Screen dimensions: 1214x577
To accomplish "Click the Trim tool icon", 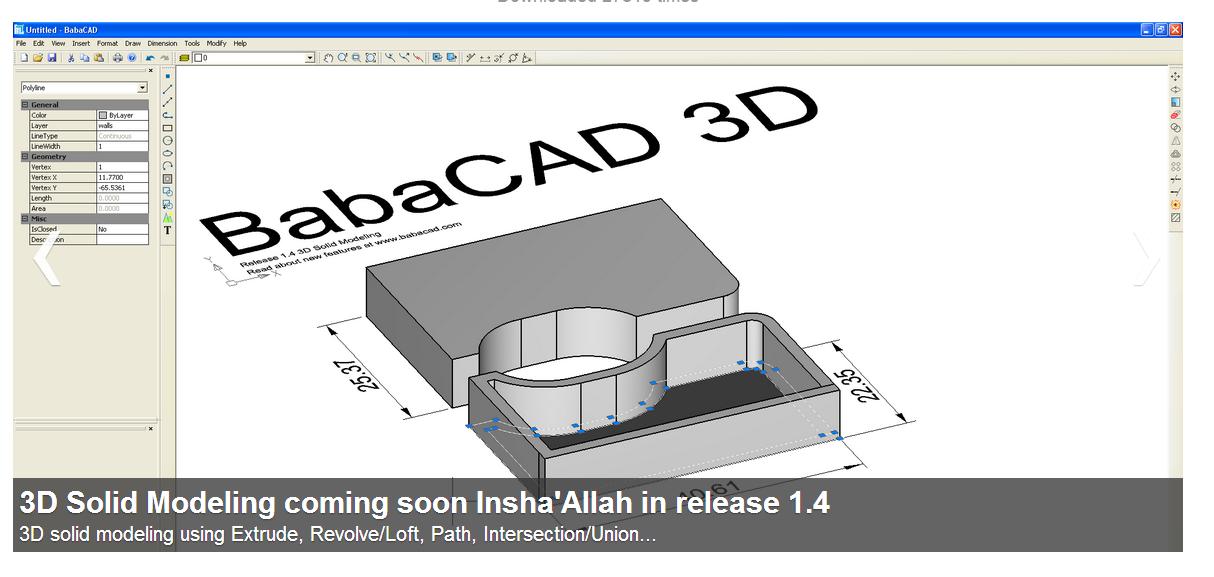I will 1176,179.
